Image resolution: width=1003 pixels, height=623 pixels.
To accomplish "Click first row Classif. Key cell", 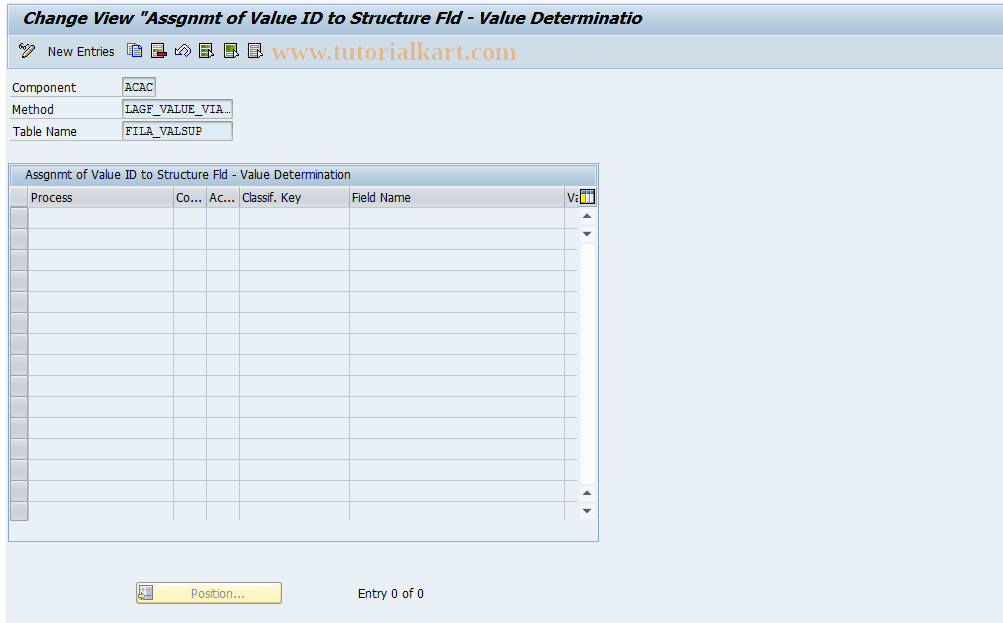I will coord(294,218).
